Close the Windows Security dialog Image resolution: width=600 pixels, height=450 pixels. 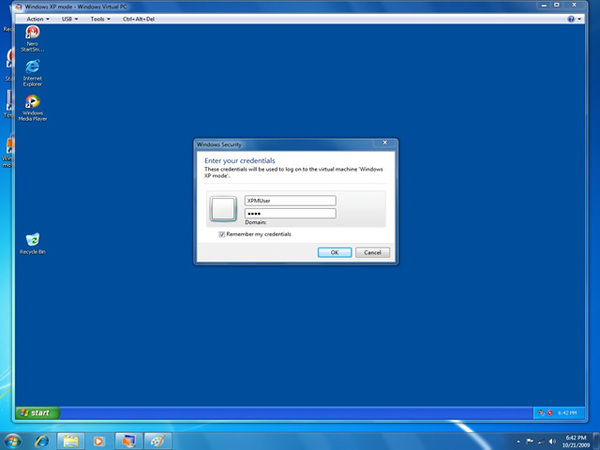[385, 143]
